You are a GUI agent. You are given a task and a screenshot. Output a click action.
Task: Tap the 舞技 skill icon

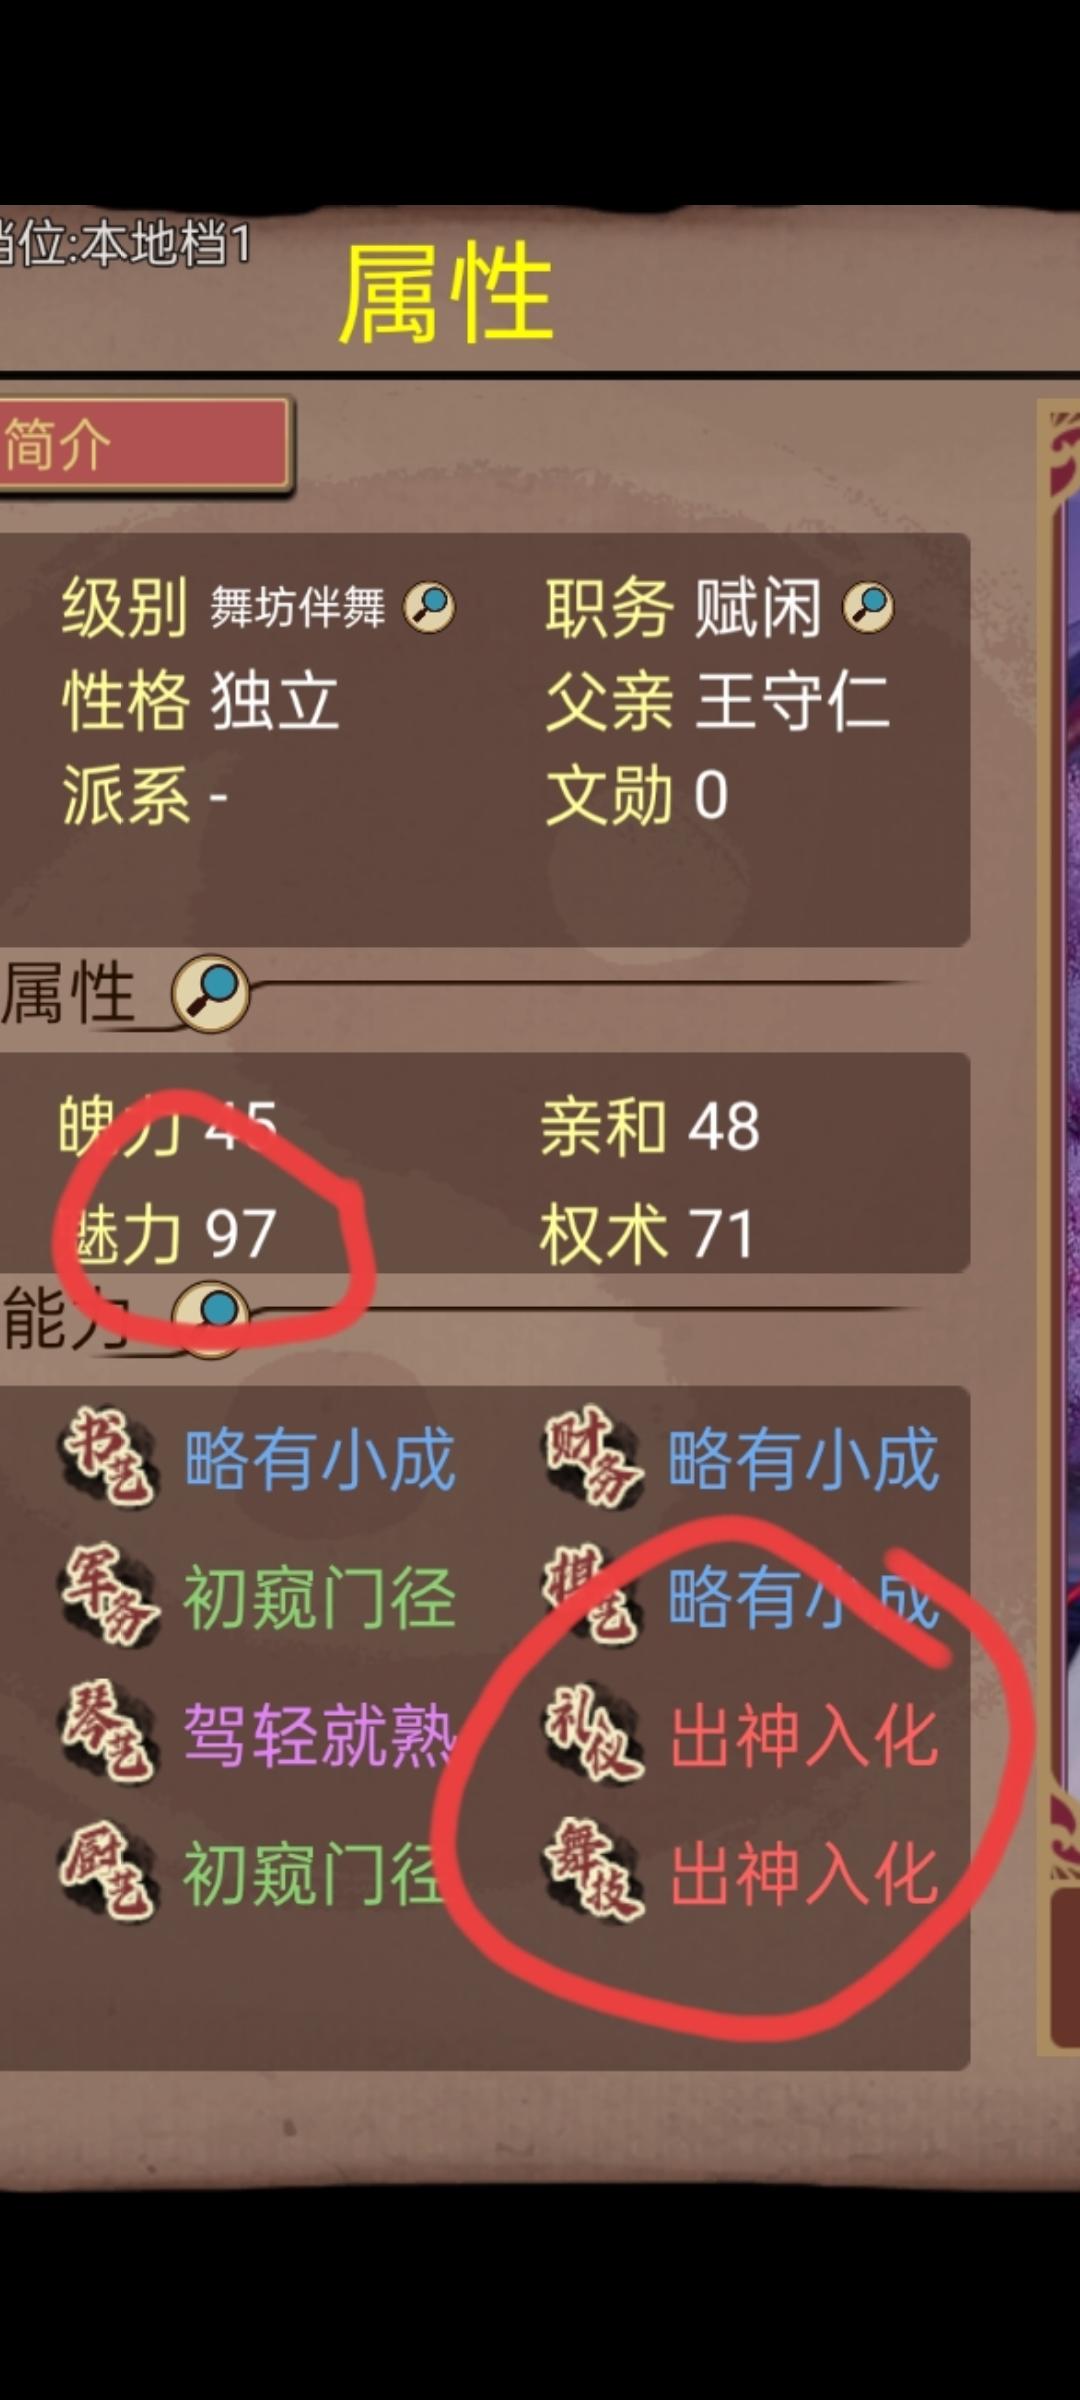pos(592,1872)
